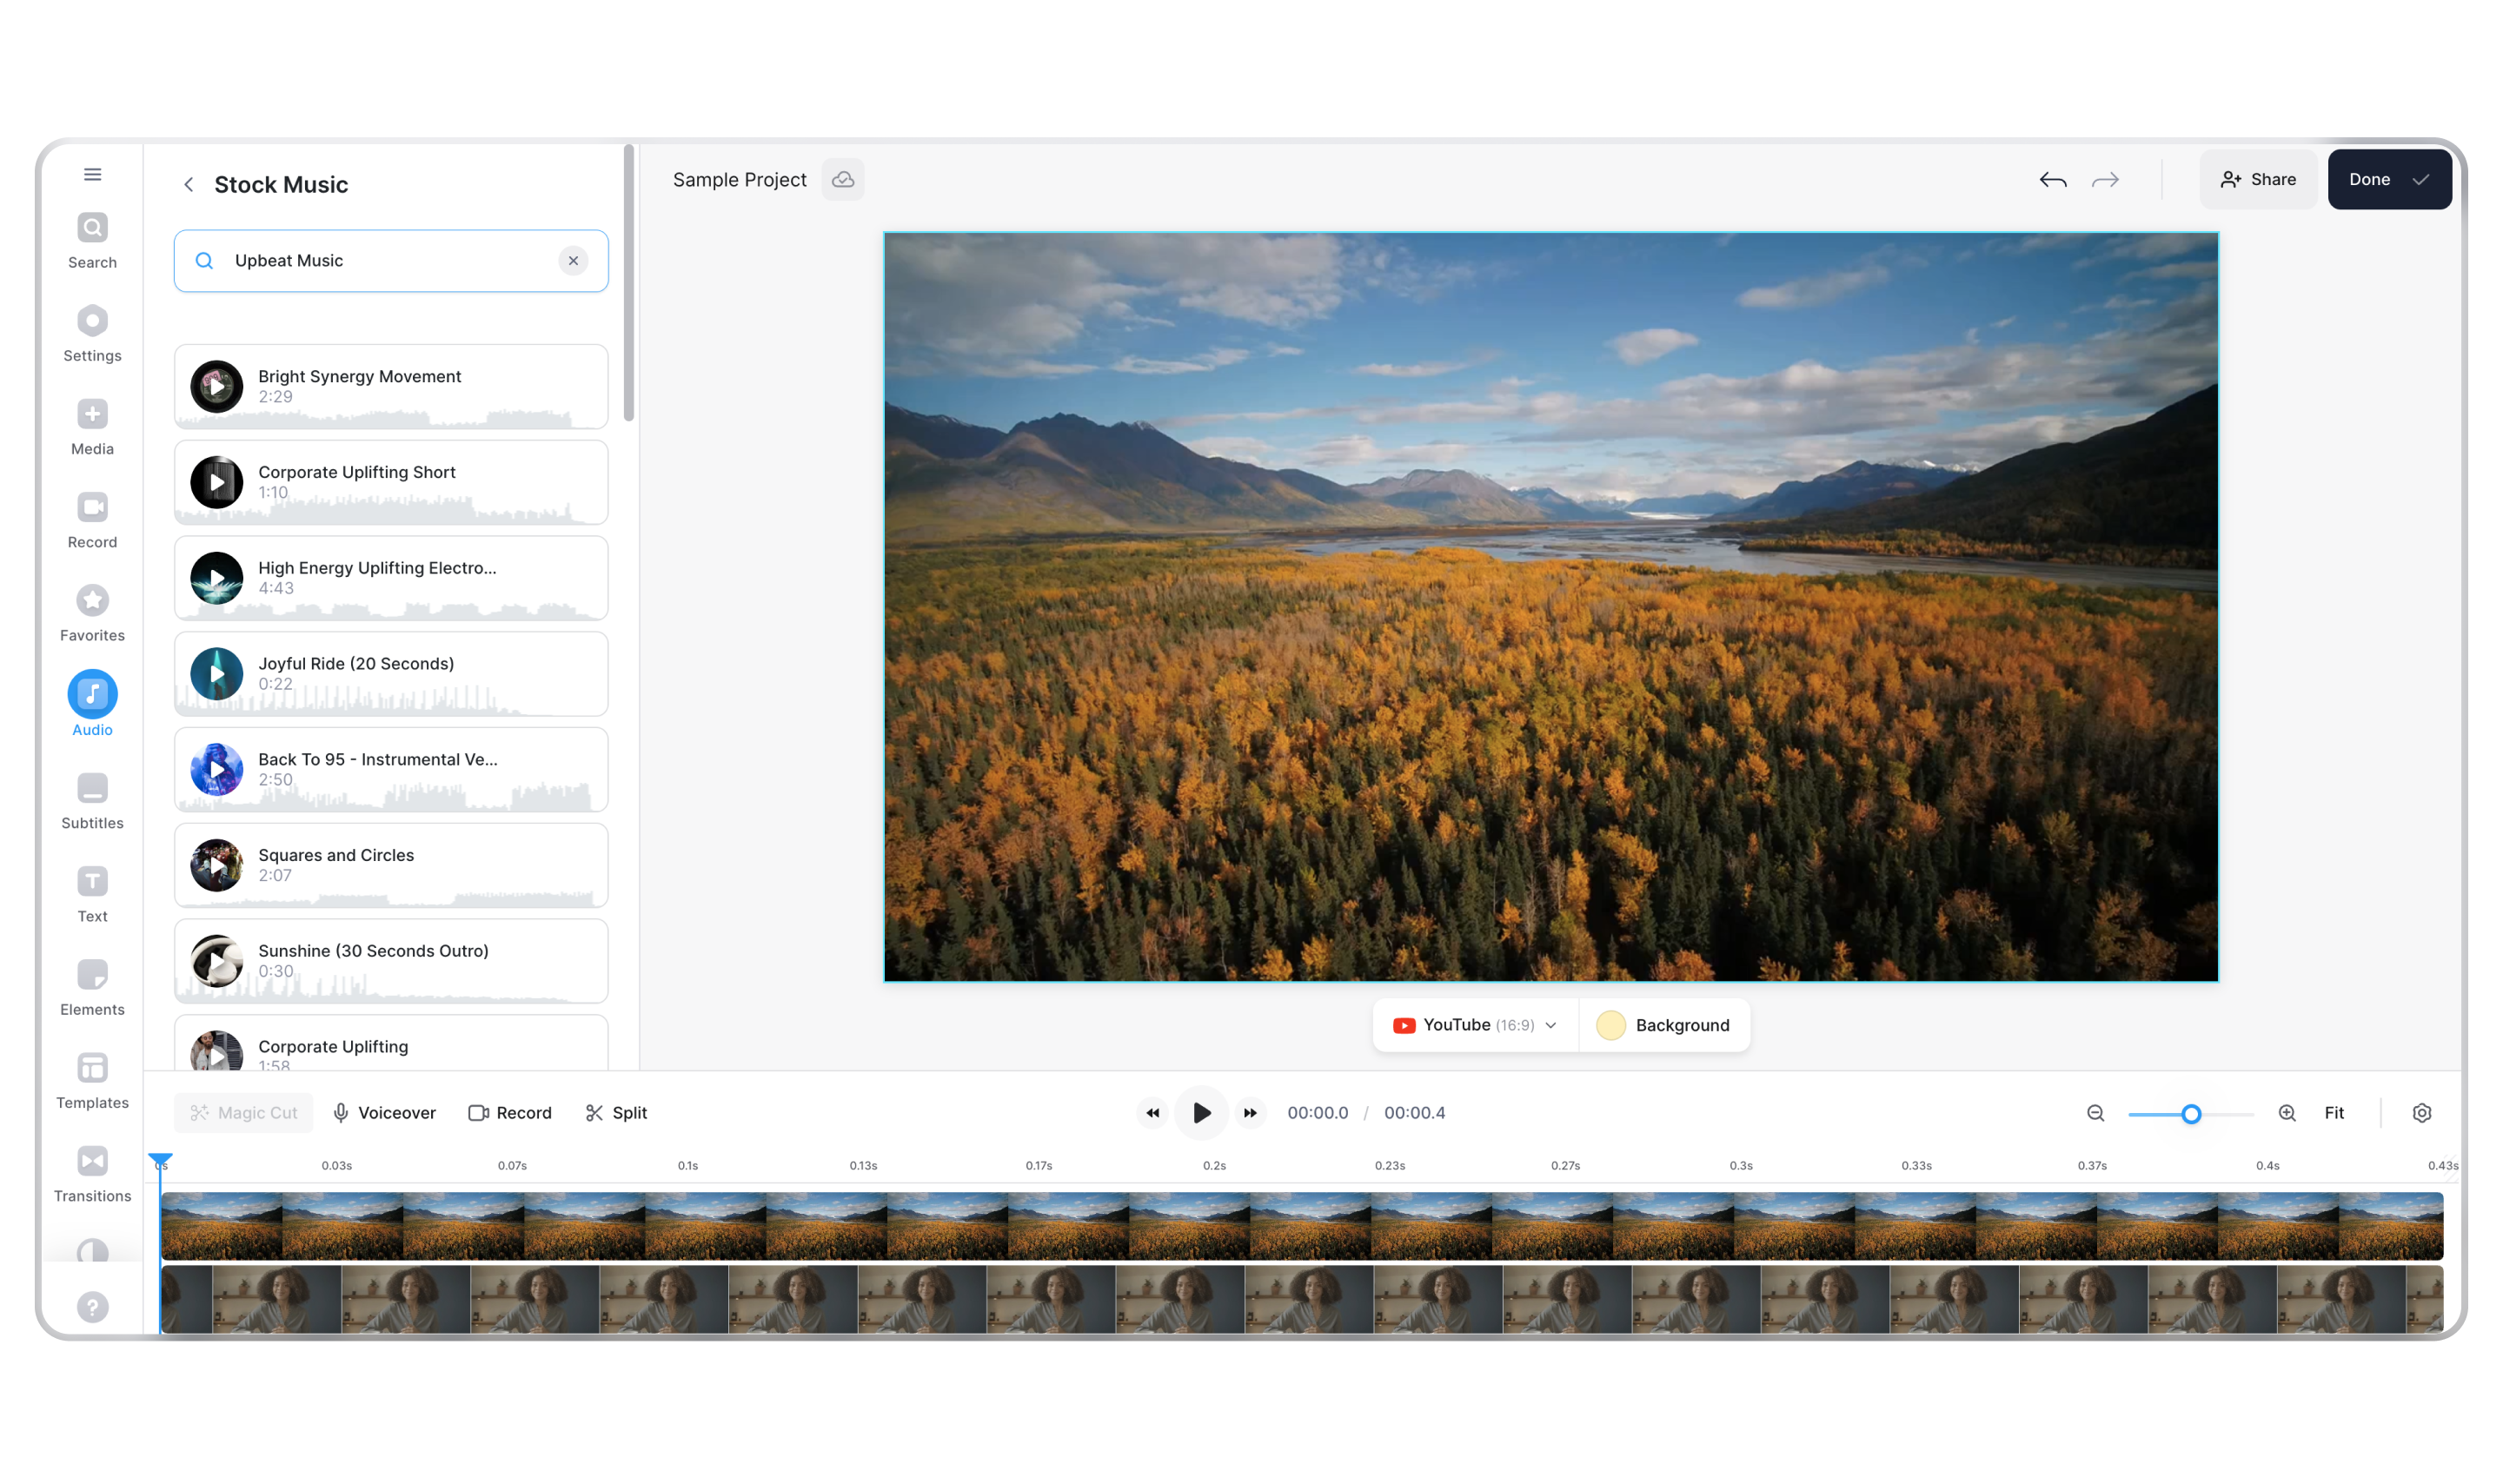The width and height of the screenshot is (2503, 1484).
Task: Redo the last action
Action: pyautogui.click(x=2105, y=180)
